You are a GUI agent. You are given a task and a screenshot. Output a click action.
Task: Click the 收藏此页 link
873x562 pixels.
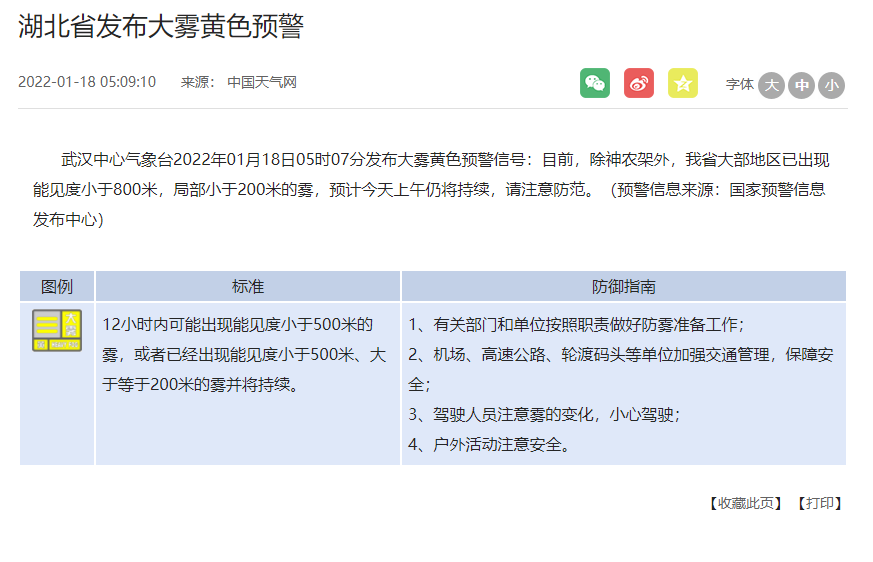click(x=744, y=503)
